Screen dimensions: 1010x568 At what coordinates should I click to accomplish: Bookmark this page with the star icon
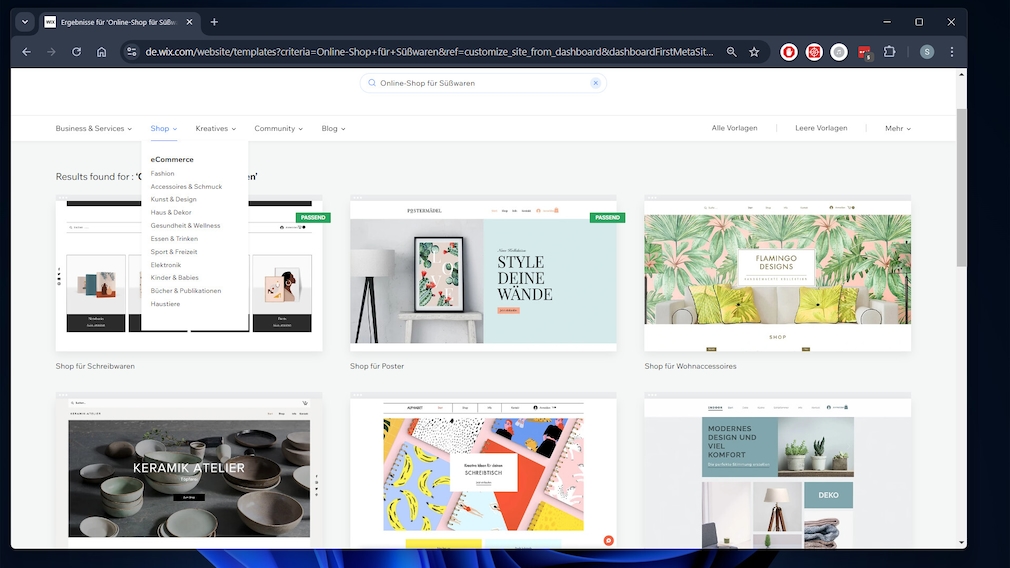click(754, 52)
